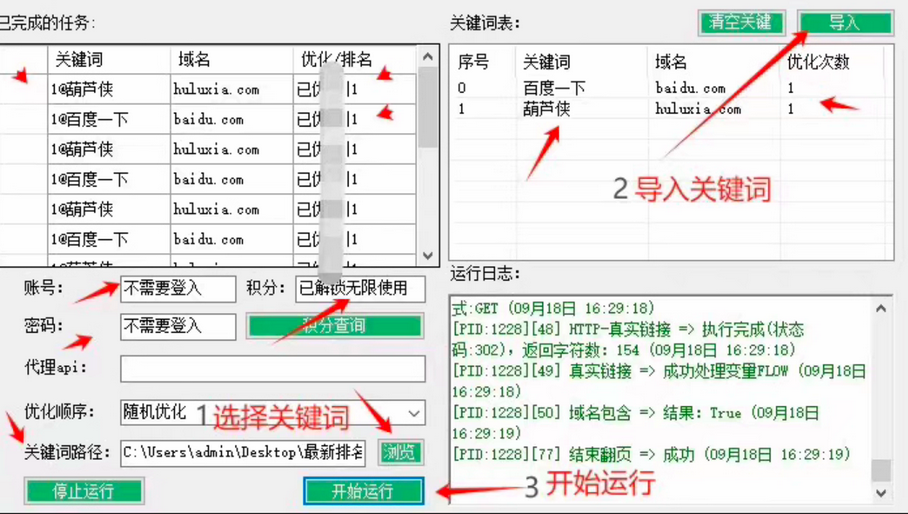The width and height of the screenshot is (908, 514).
Task: Click the HTTP-真实链接 执行完成 log line
Action: pyautogui.click(x=628, y=340)
